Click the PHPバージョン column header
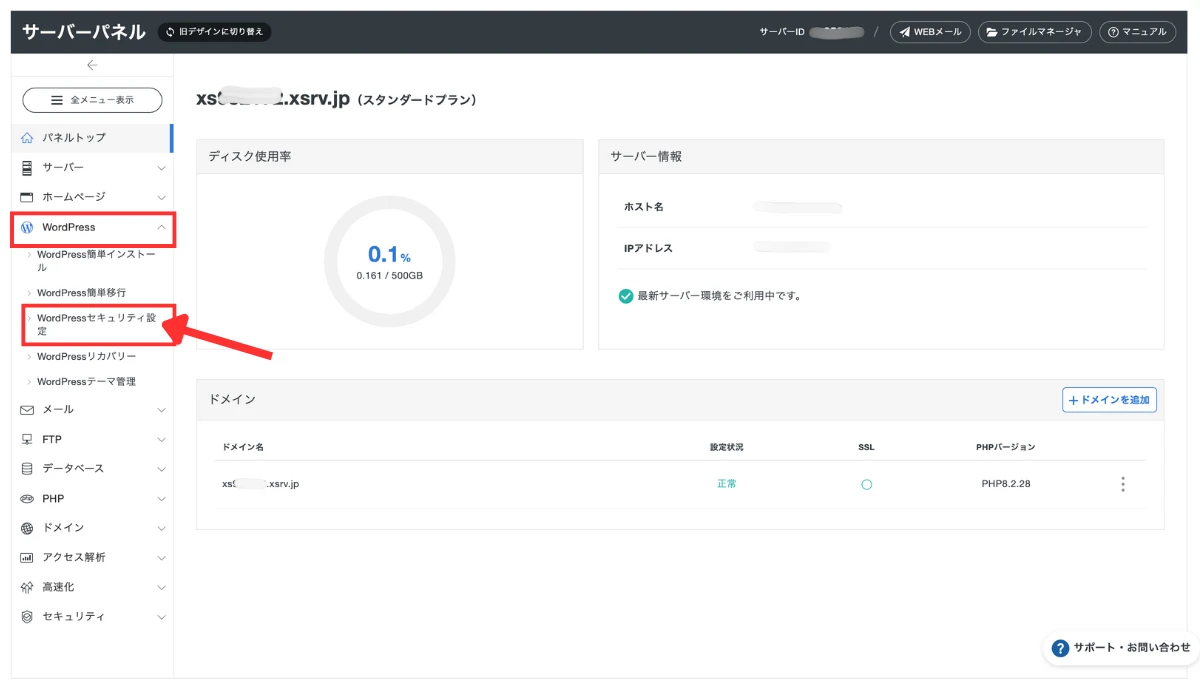This screenshot has height=680, width=1200. tap(1006, 447)
